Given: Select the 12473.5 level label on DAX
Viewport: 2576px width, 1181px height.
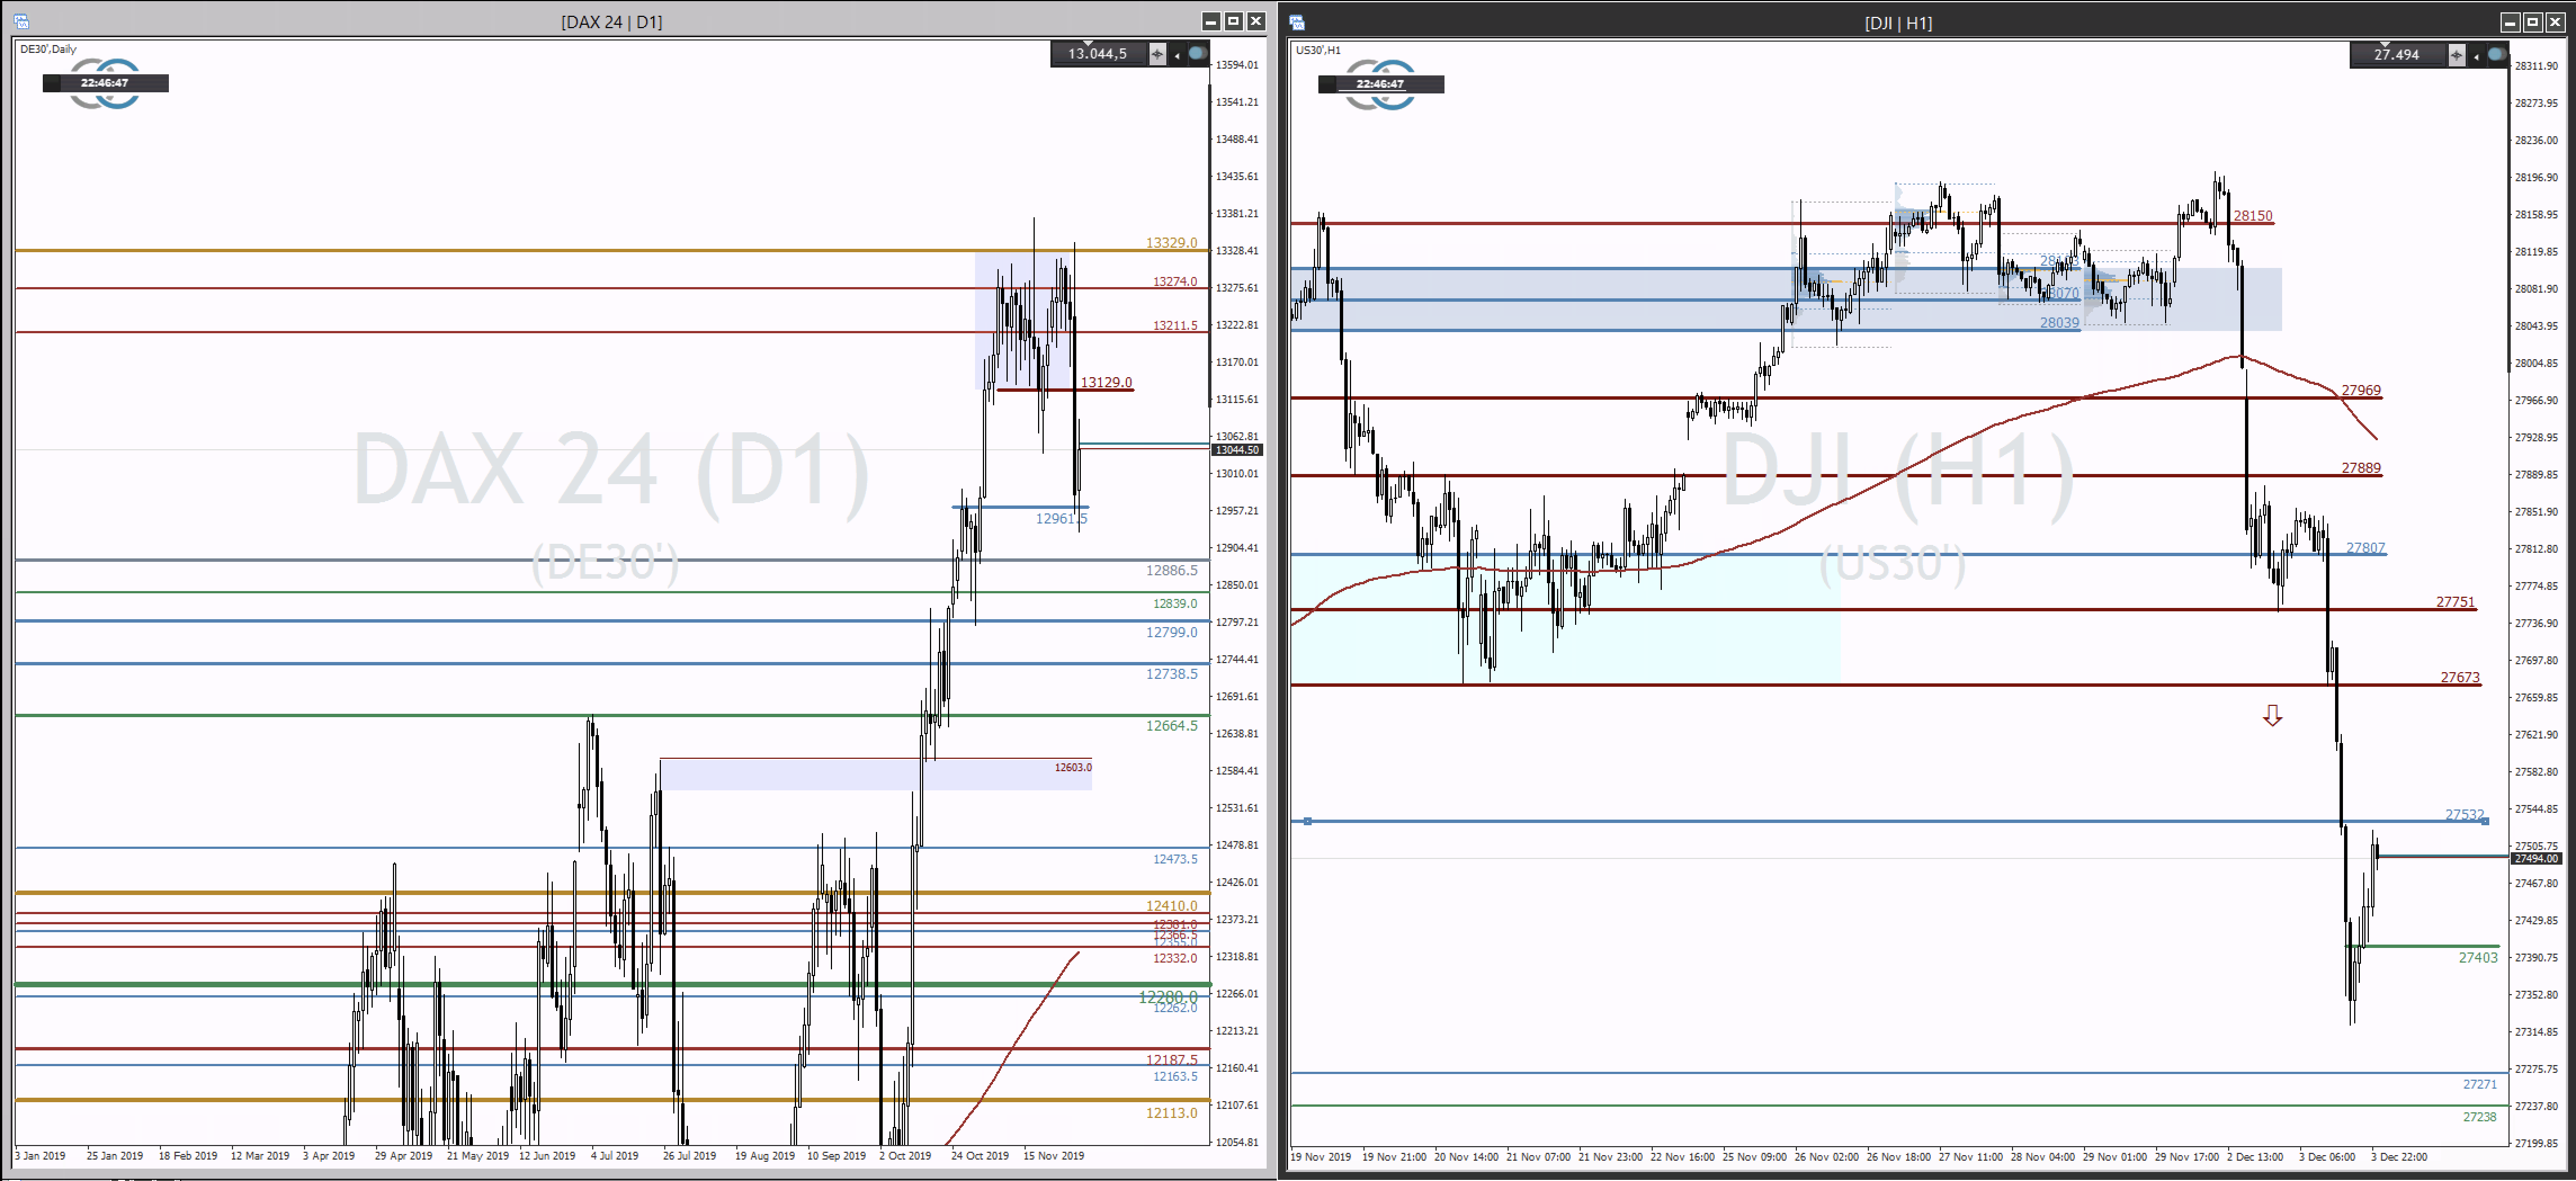Looking at the screenshot, I should (1174, 859).
